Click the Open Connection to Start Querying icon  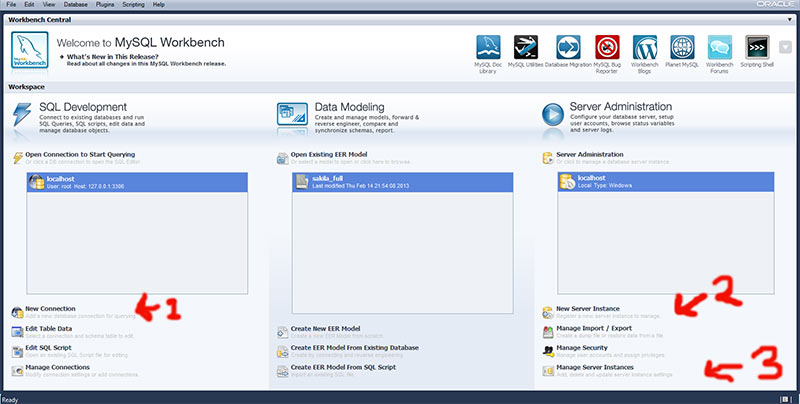pos(18,158)
